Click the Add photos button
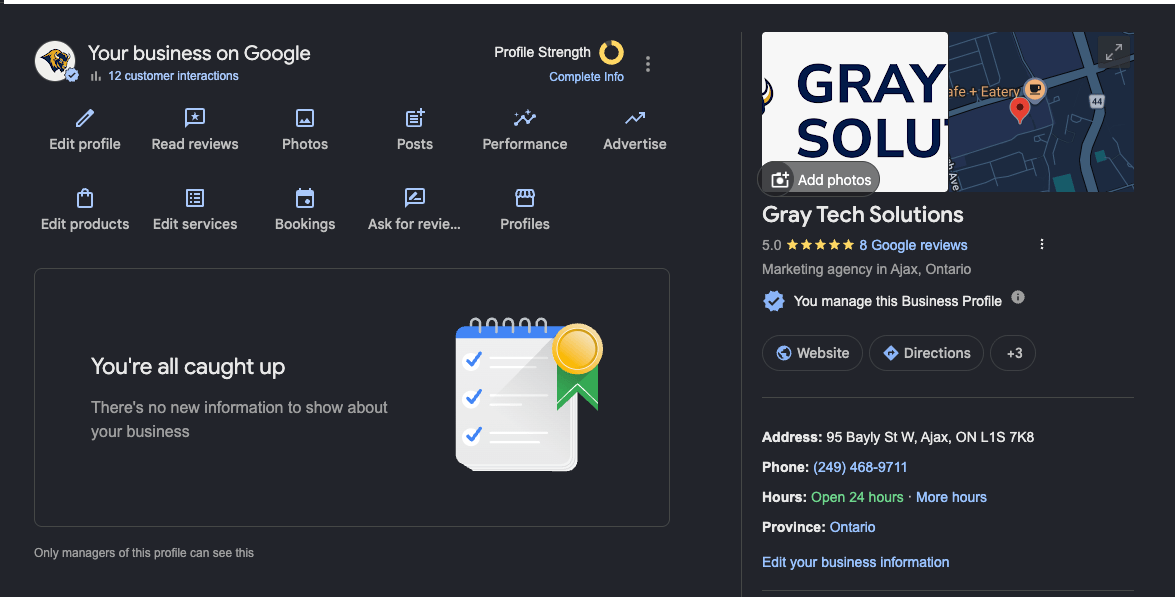This screenshot has width=1175, height=597. click(819, 180)
